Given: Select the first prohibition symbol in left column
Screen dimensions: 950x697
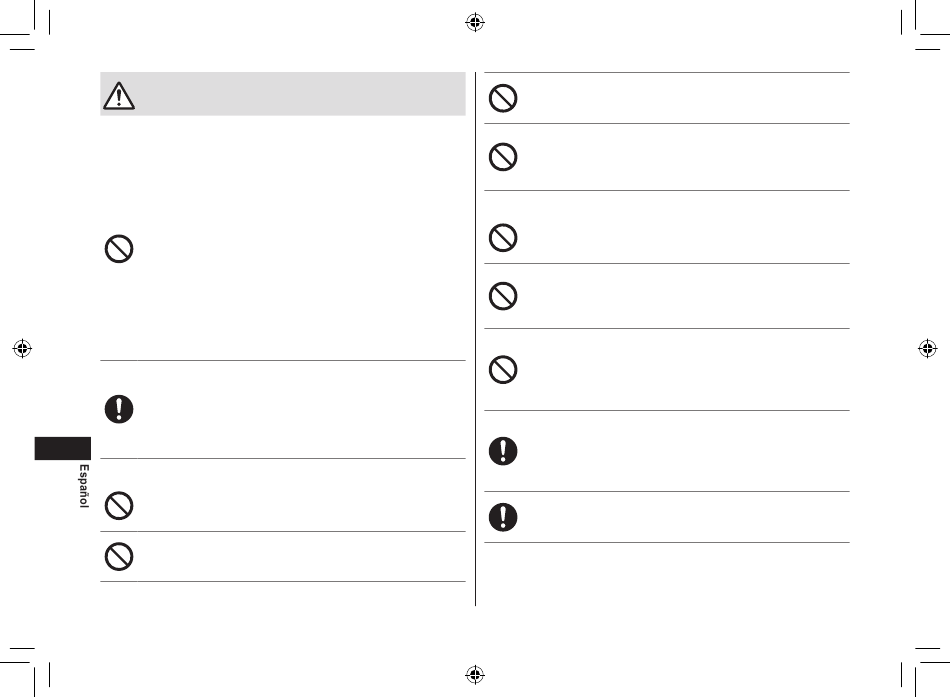Looking at the screenshot, I should coord(119,248).
